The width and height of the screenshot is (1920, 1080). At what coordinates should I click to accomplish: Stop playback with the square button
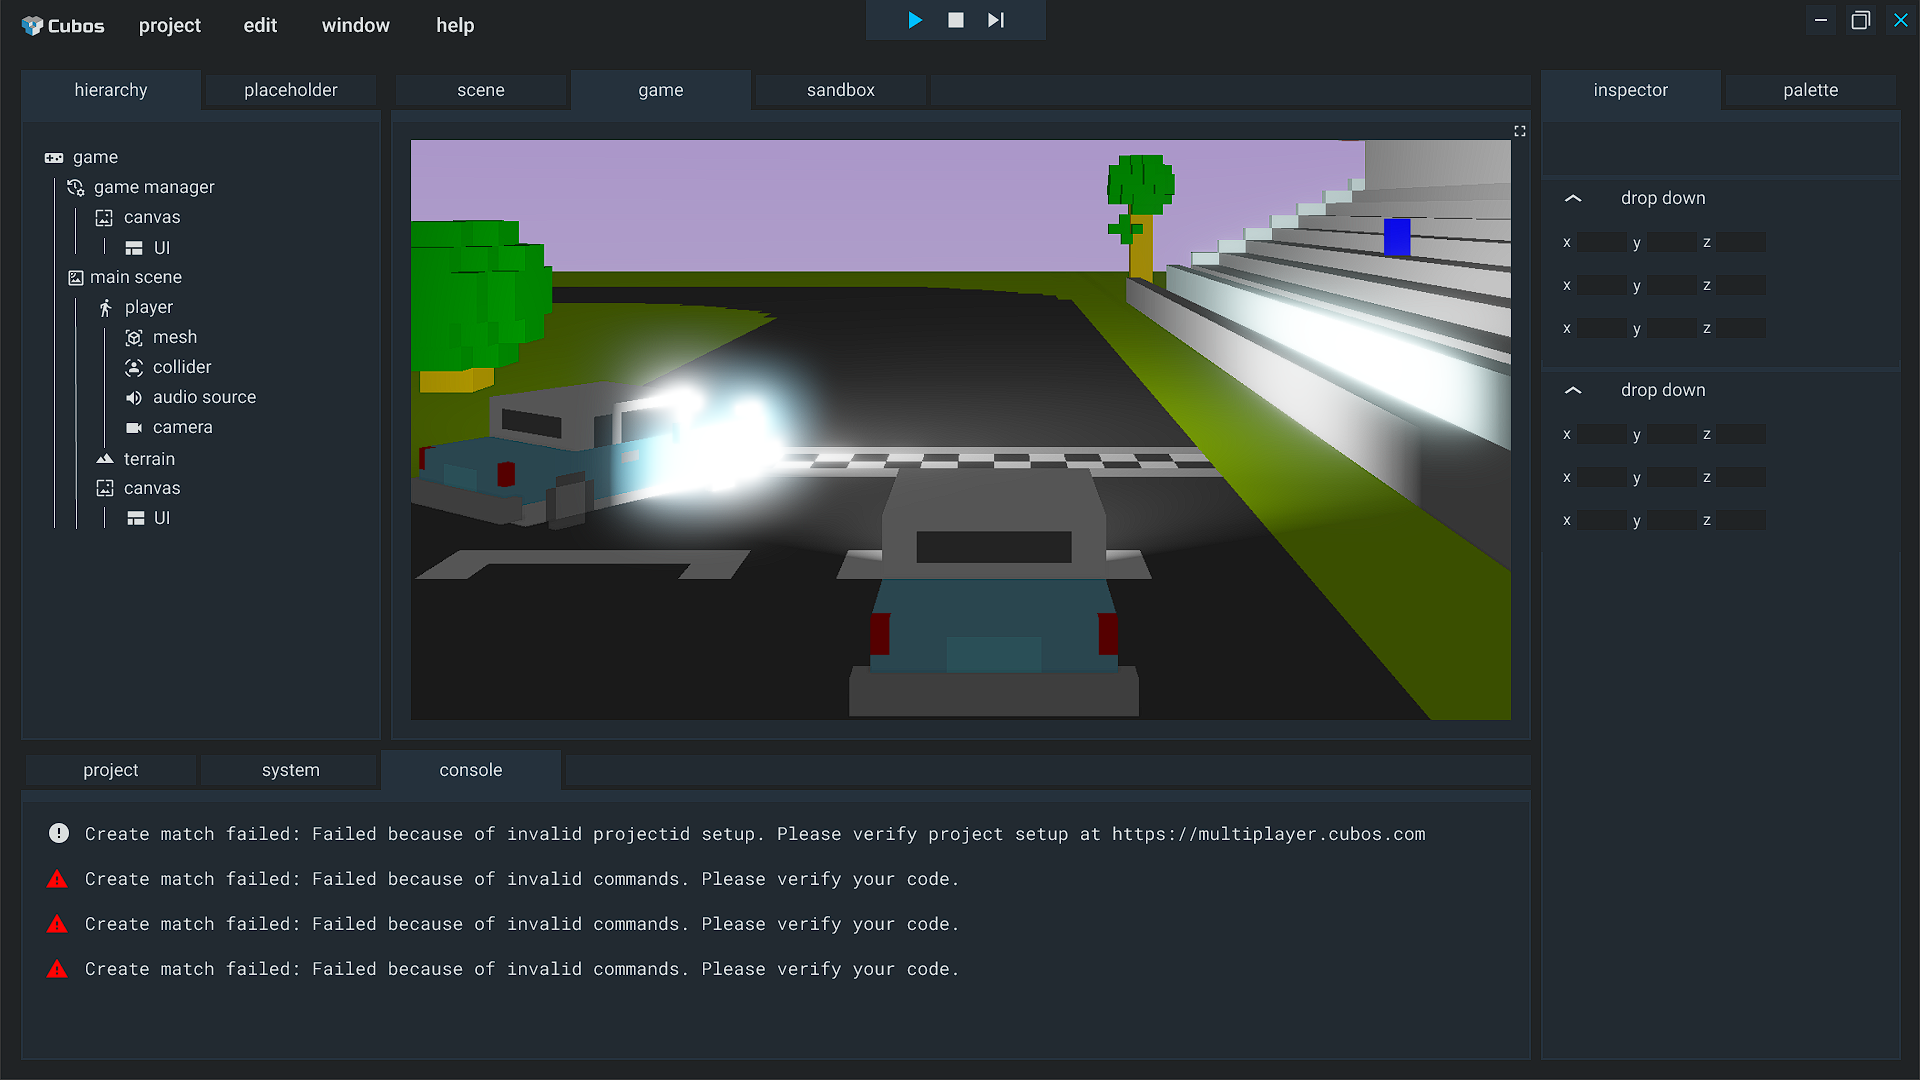click(x=956, y=20)
